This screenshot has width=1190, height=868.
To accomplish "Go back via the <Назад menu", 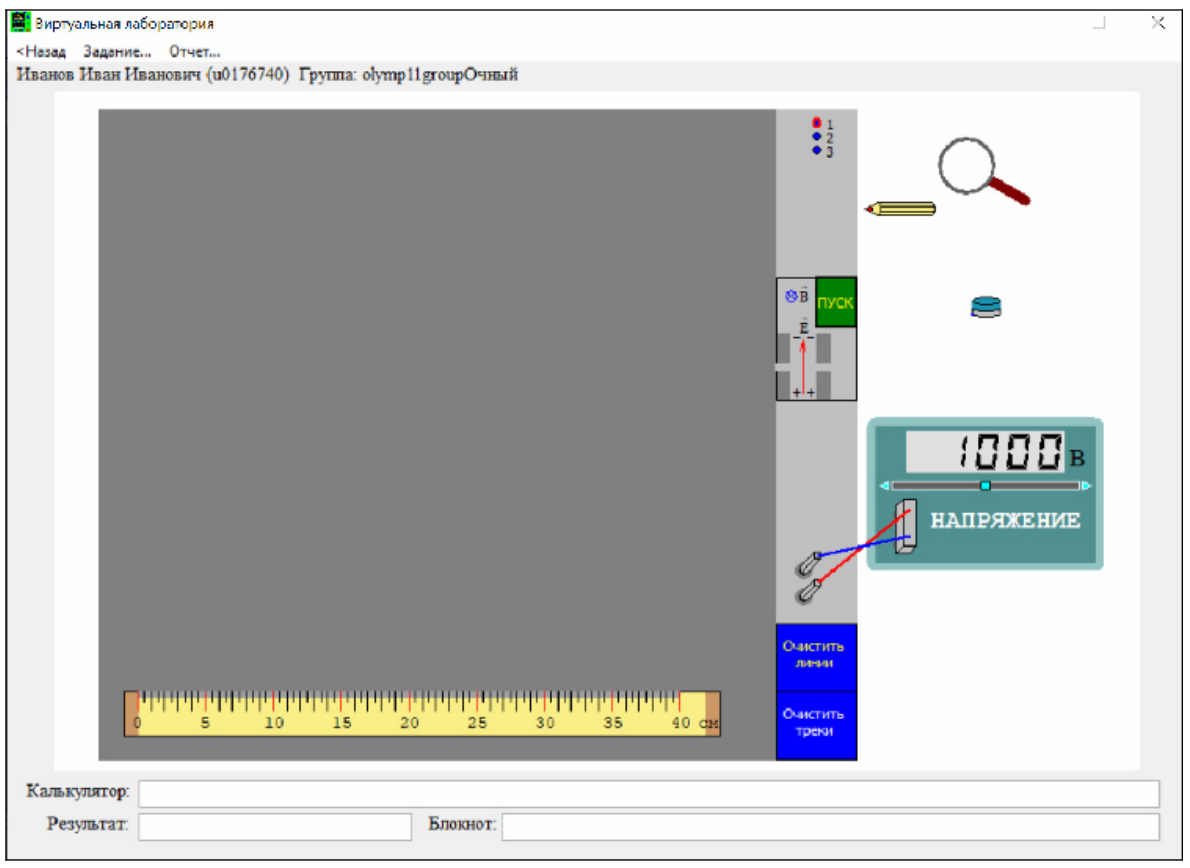I will [x=41, y=52].
